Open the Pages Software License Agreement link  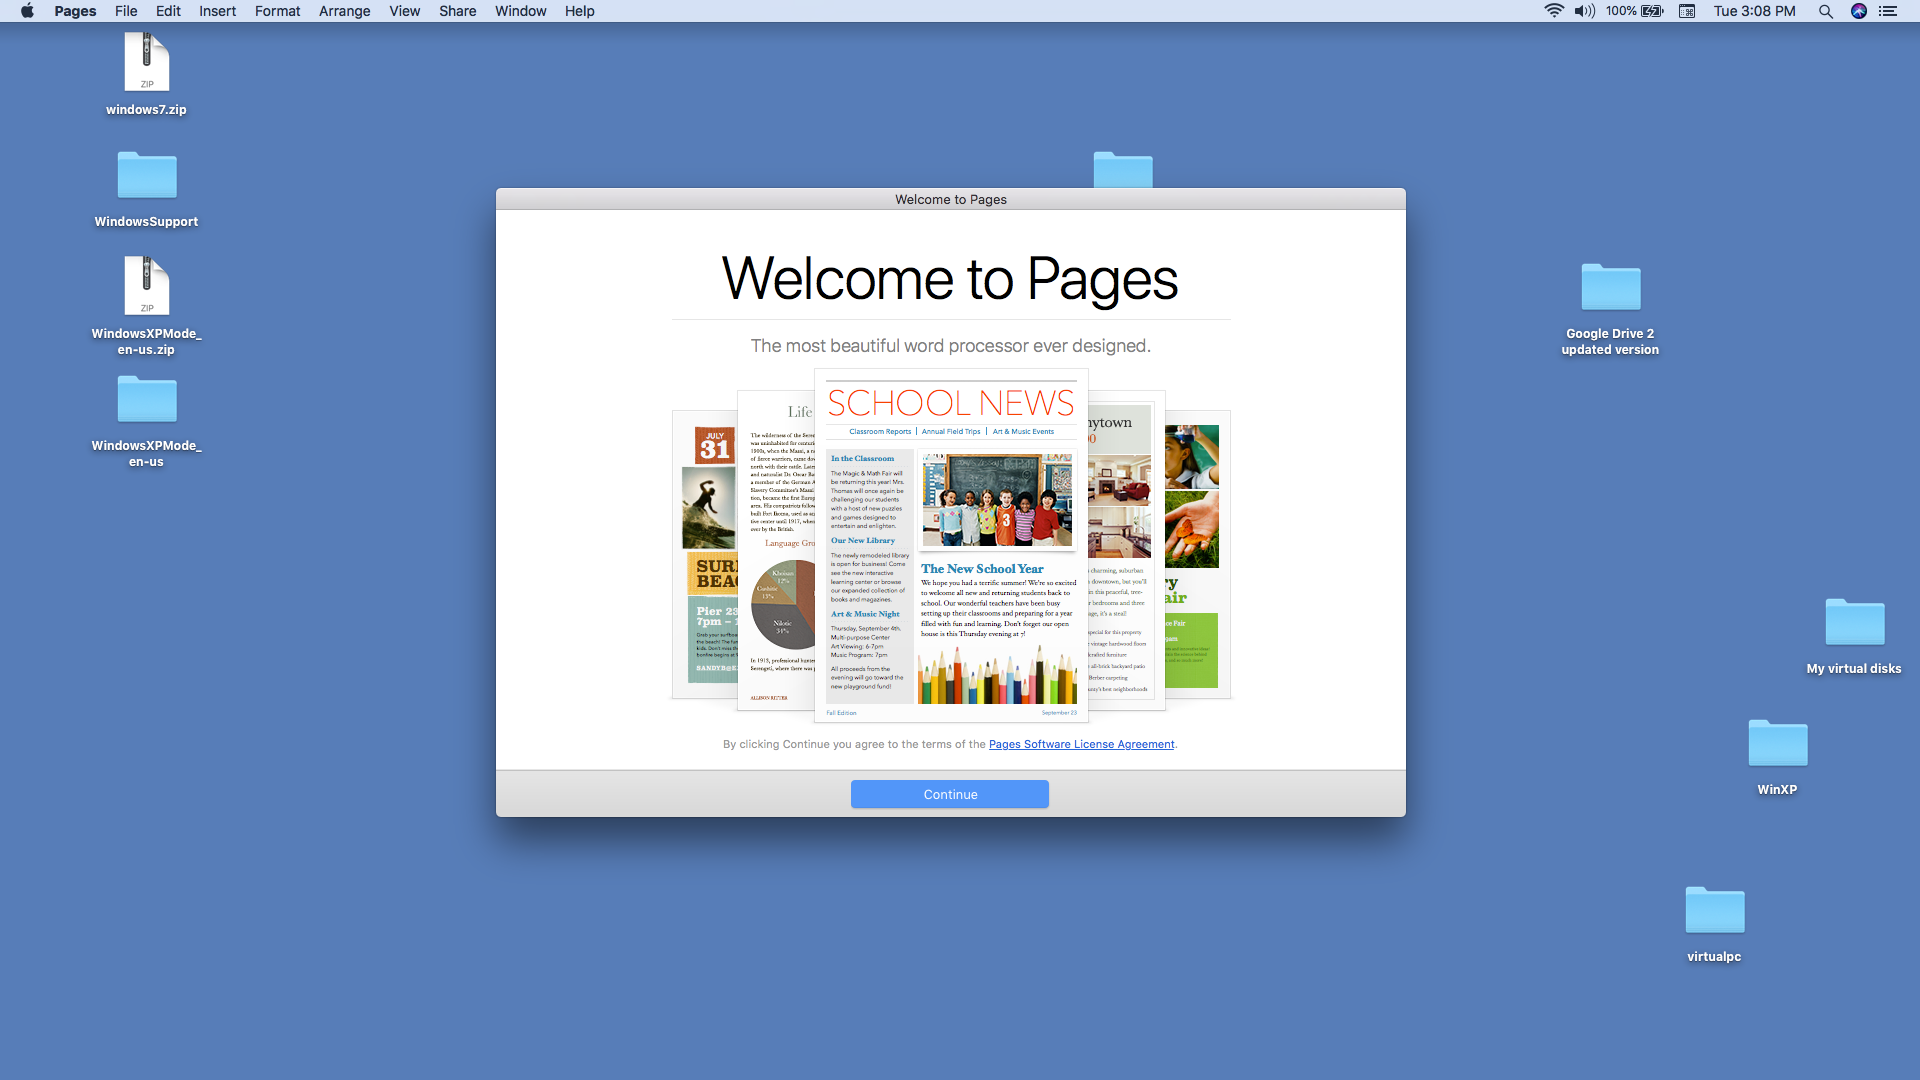1081,744
